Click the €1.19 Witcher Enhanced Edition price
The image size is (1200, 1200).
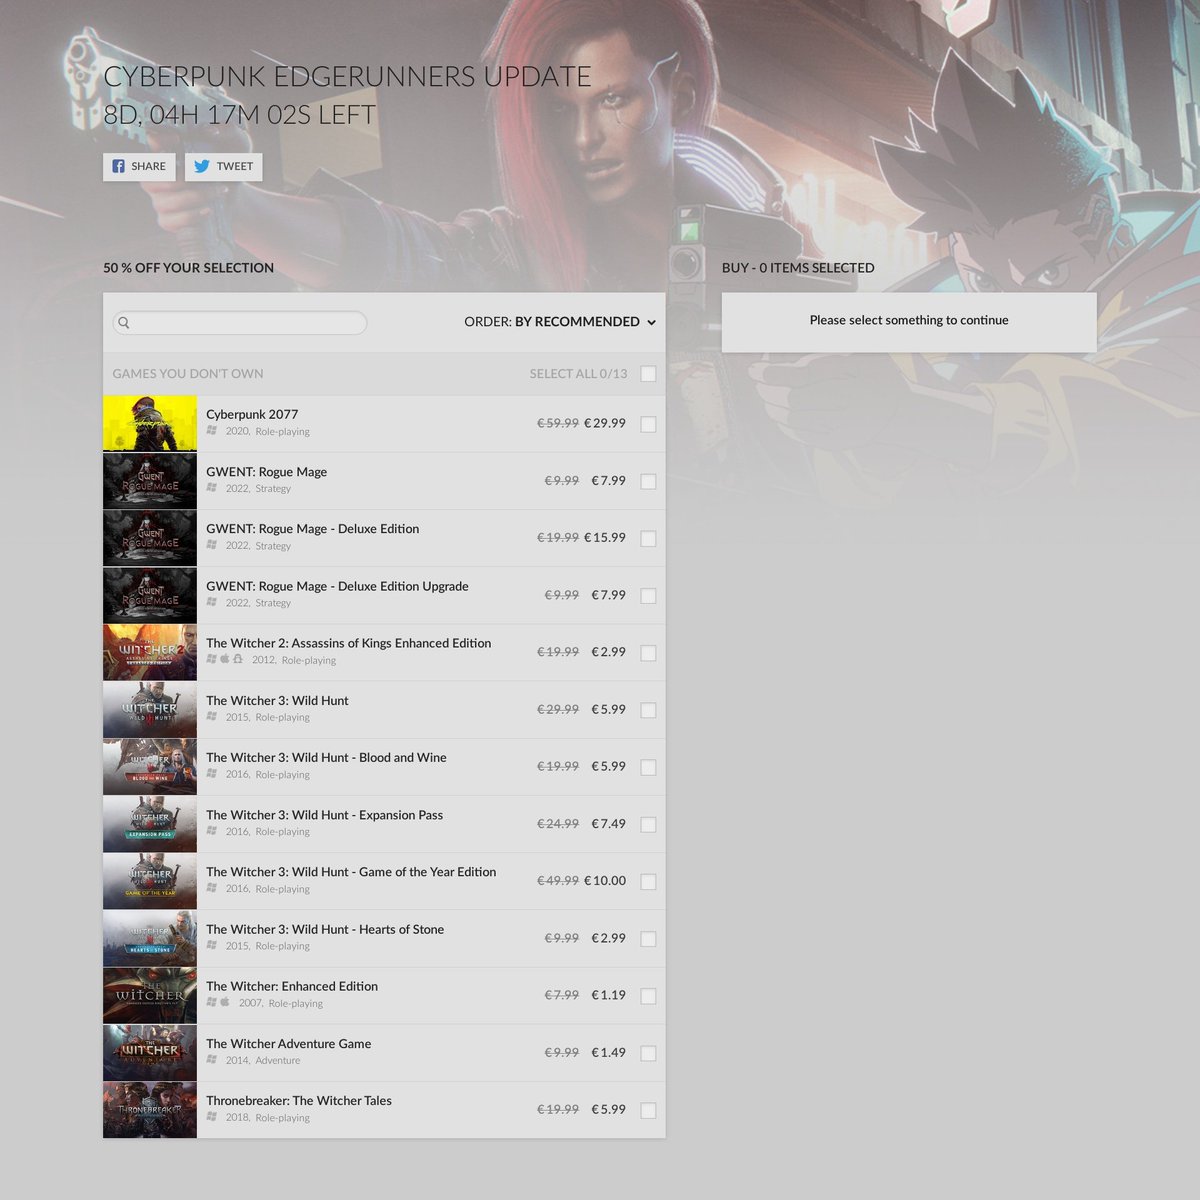[x=608, y=995]
